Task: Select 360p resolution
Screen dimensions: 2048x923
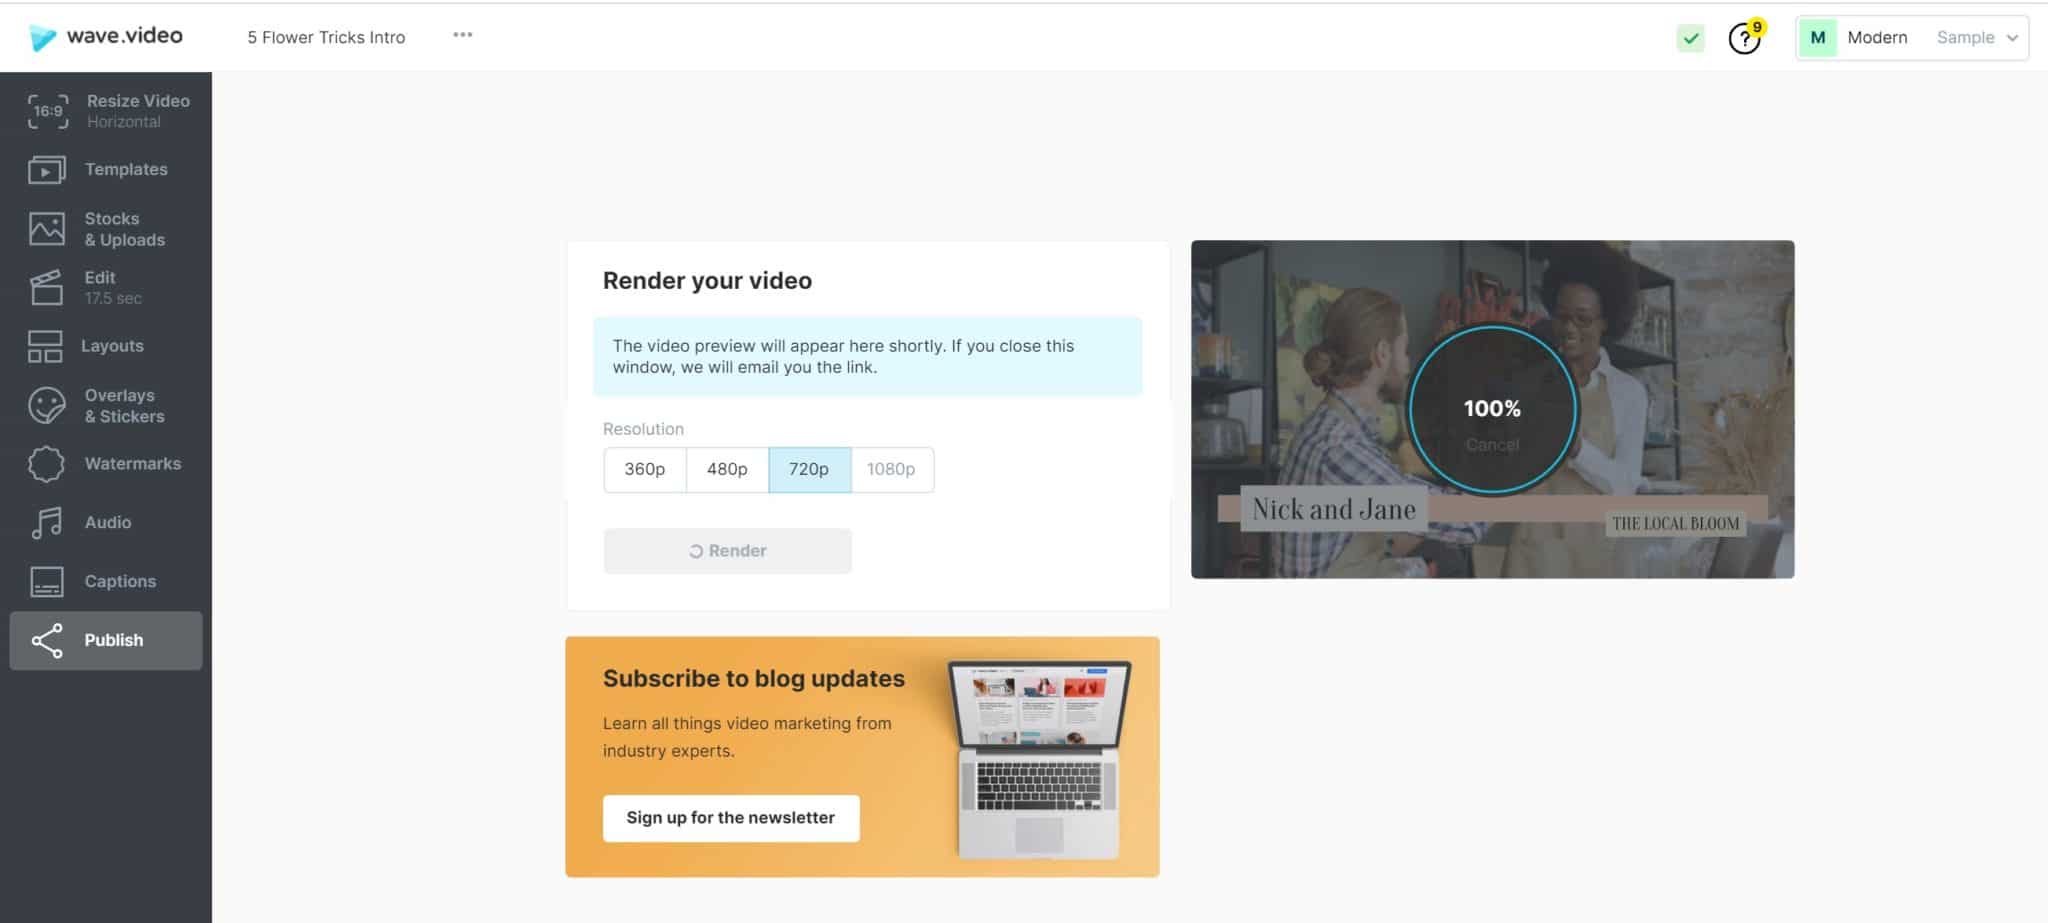Action: [645, 469]
